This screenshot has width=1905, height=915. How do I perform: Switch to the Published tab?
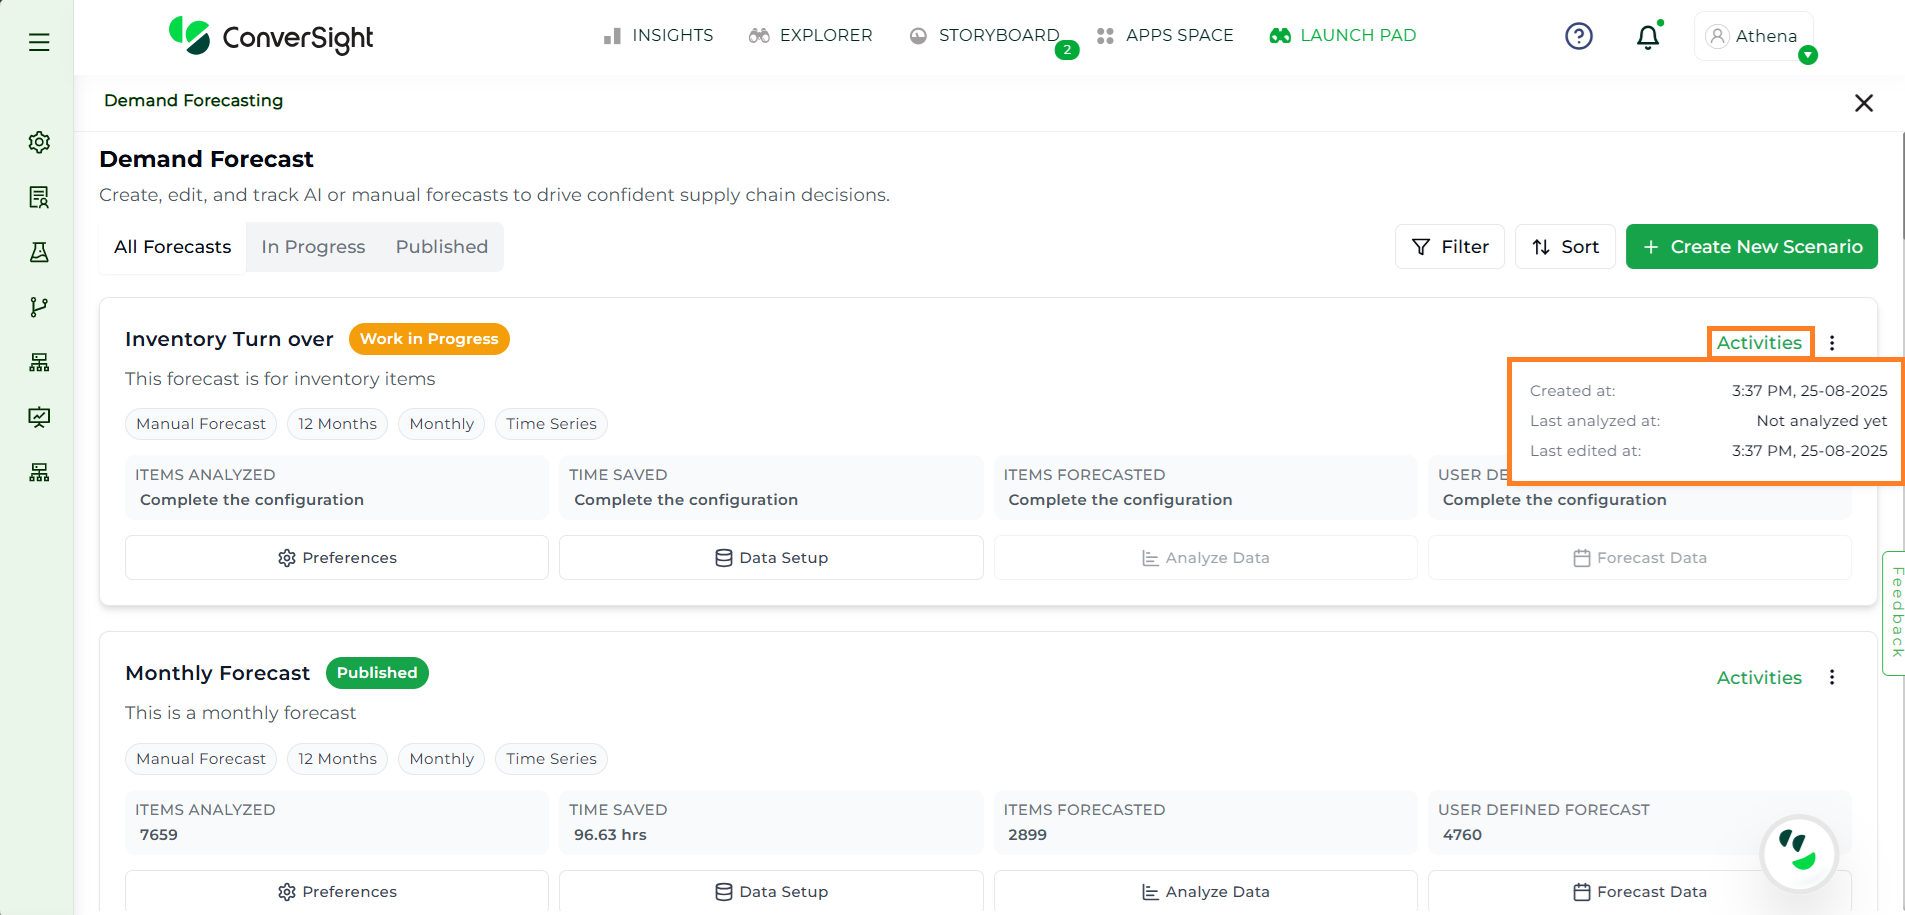coord(441,247)
